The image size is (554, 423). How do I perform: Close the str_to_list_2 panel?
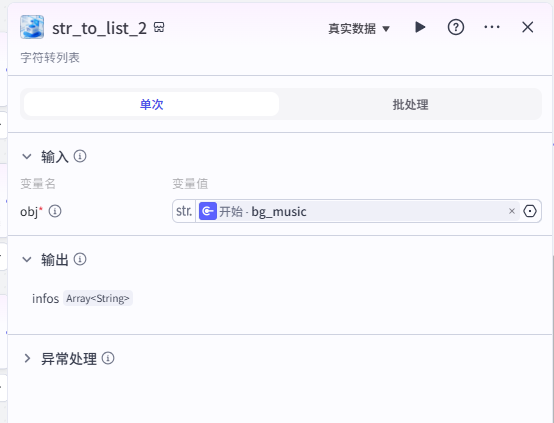[x=528, y=27]
